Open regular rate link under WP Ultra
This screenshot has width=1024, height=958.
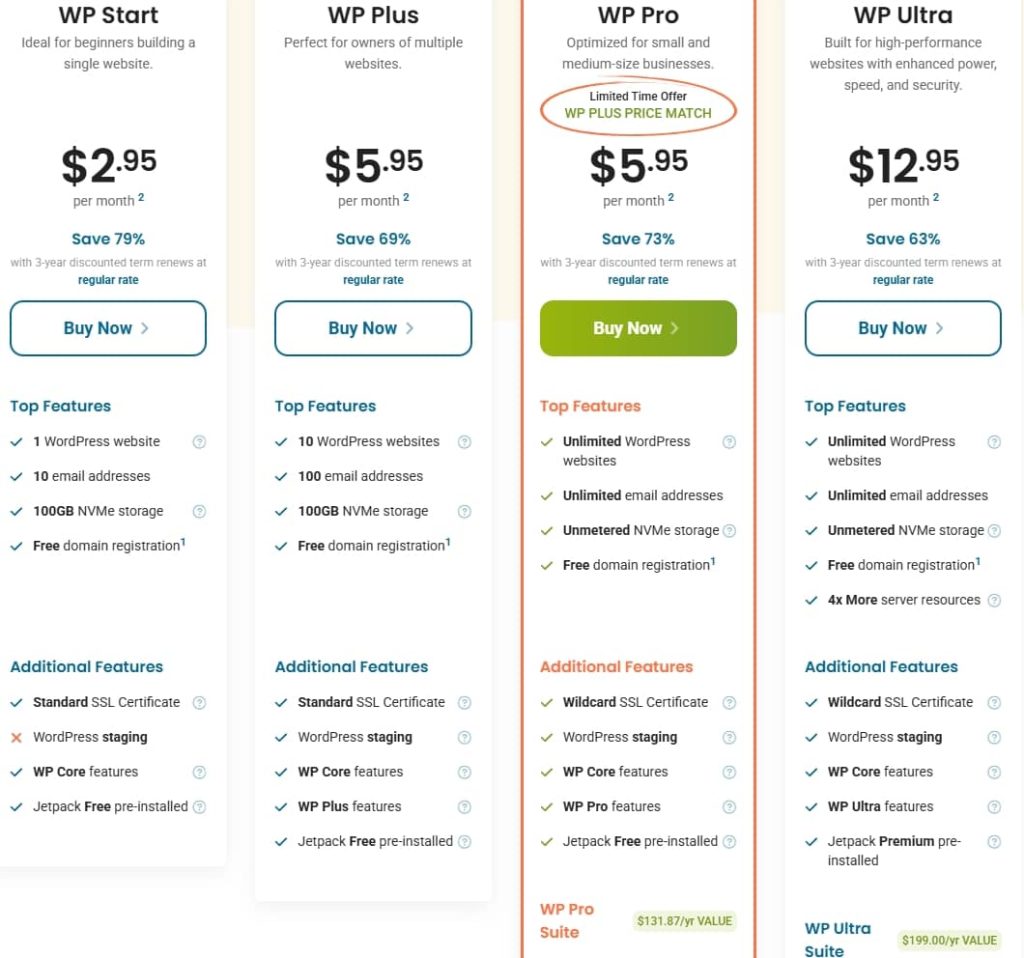pyautogui.click(x=903, y=280)
